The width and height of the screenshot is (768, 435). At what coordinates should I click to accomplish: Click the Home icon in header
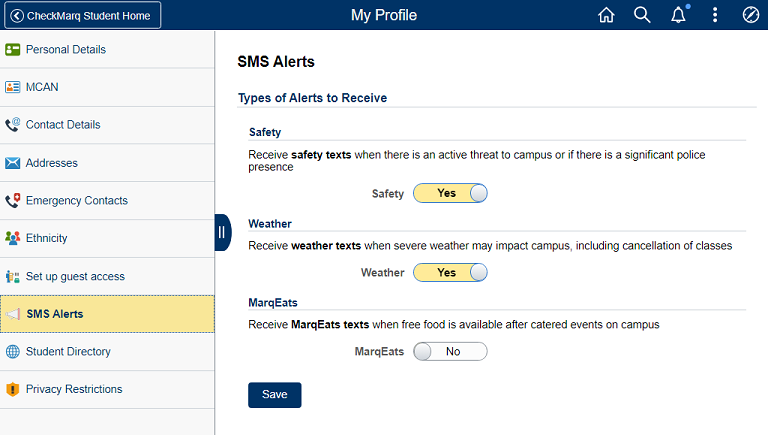pyautogui.click(x=606, y=15)
